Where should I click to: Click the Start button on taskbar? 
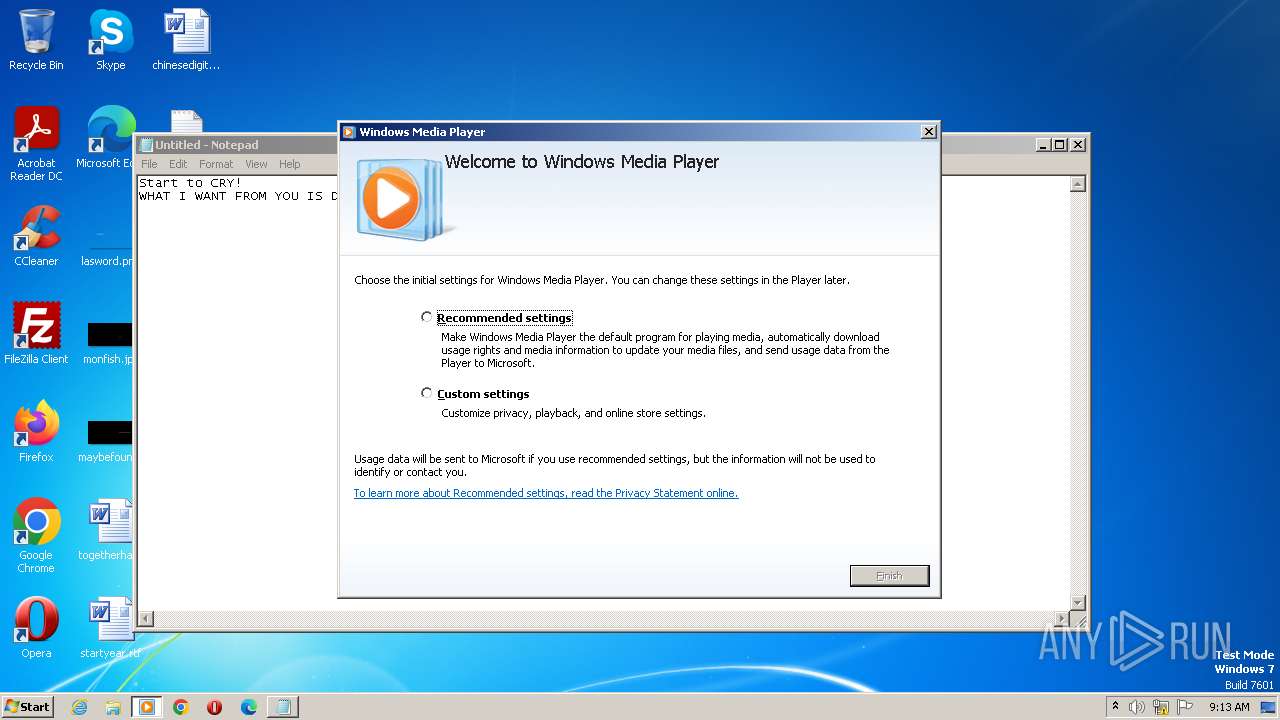[27, 707]
